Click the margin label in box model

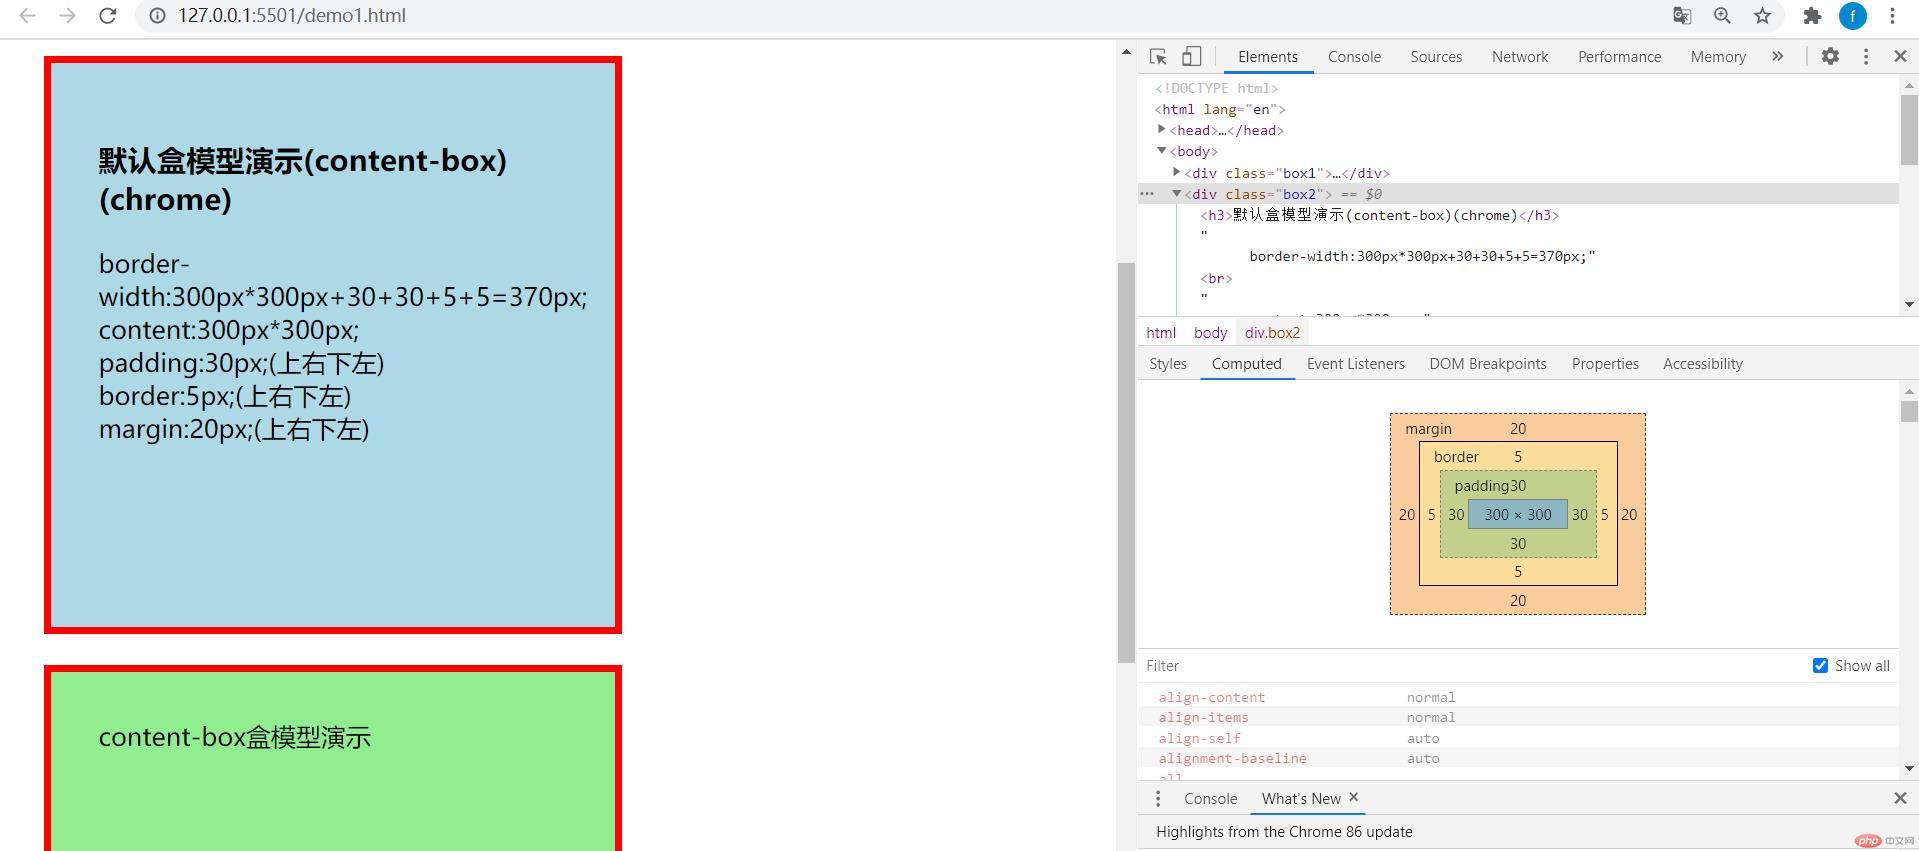[1428, 429]
